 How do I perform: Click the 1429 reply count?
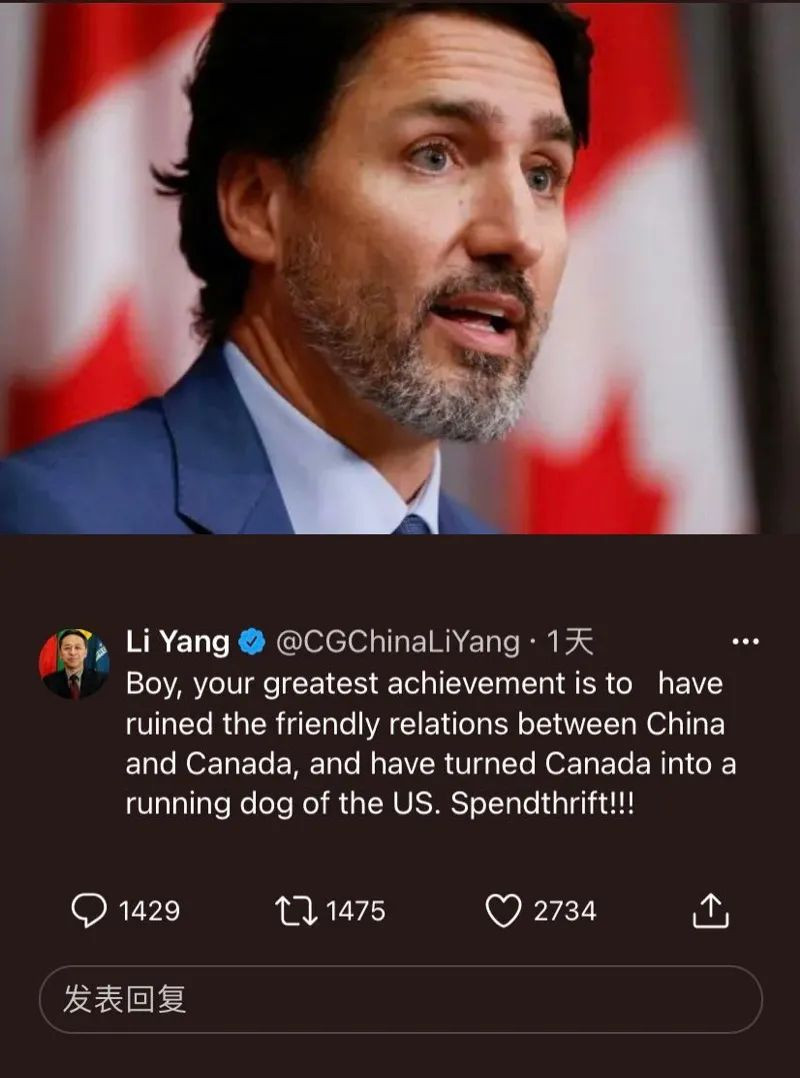pos(149,911)
